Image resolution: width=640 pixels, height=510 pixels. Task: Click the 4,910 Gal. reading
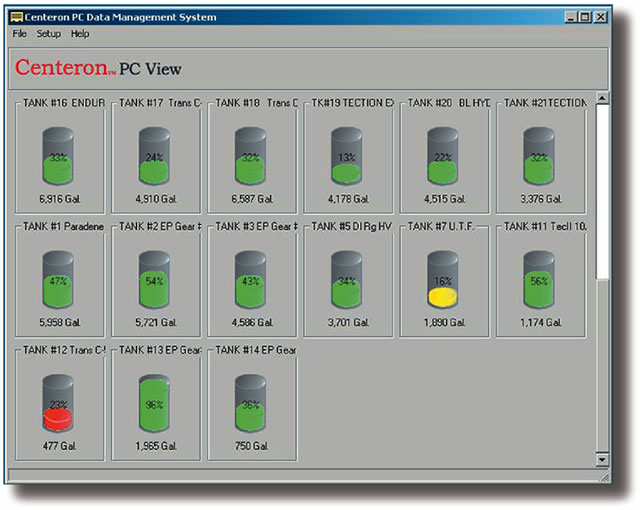pos(156,199)
